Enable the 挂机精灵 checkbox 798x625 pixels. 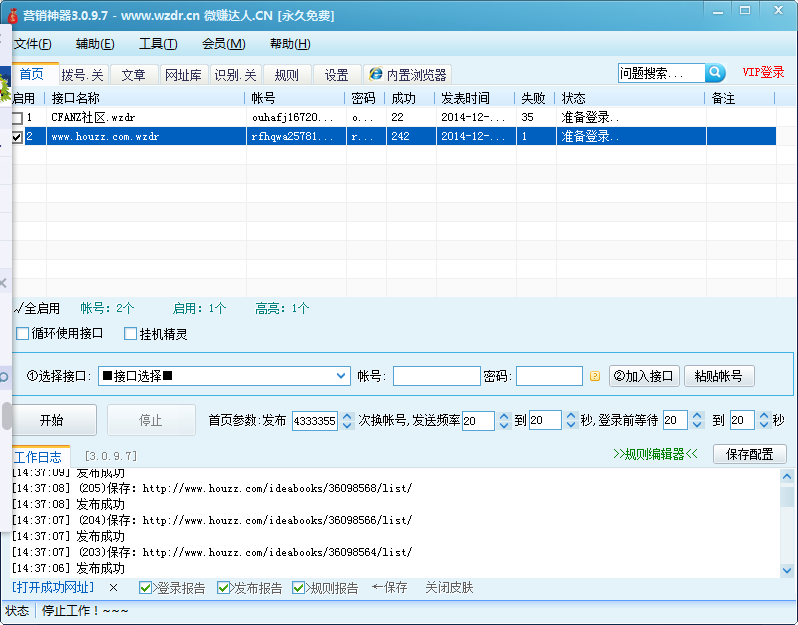pos(131,334)
